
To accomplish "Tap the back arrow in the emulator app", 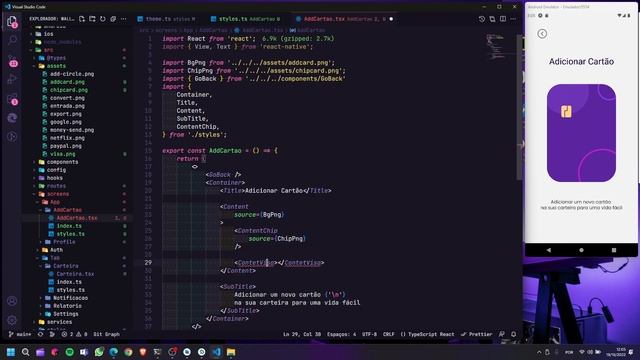I will (542, 34).
